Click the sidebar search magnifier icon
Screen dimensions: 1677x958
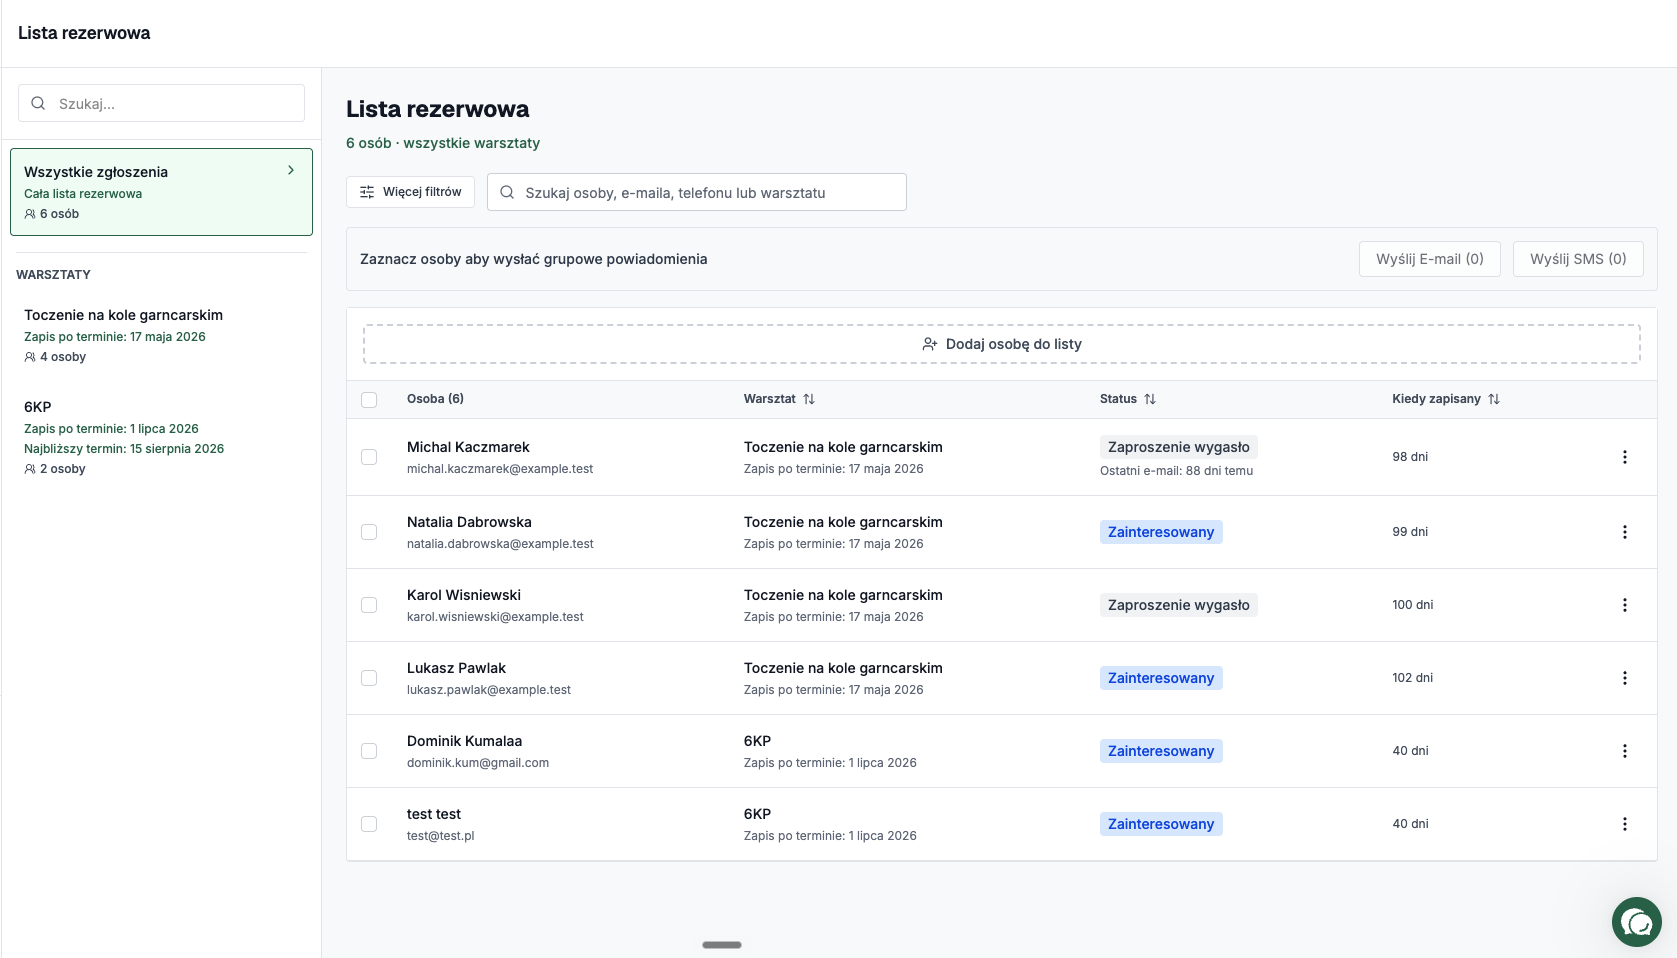tap(38, 103)
